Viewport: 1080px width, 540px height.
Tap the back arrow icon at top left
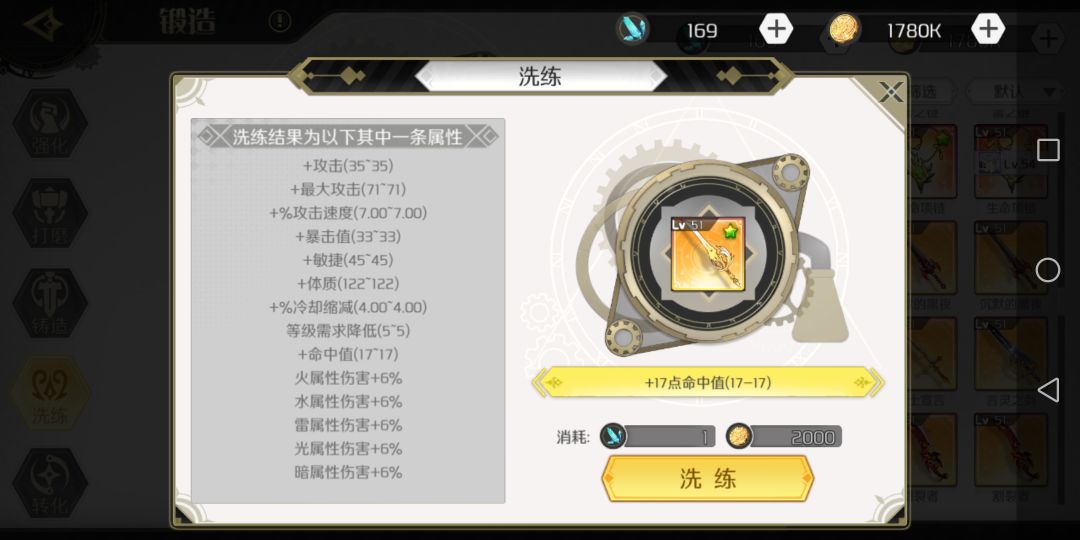pos(43,26)
